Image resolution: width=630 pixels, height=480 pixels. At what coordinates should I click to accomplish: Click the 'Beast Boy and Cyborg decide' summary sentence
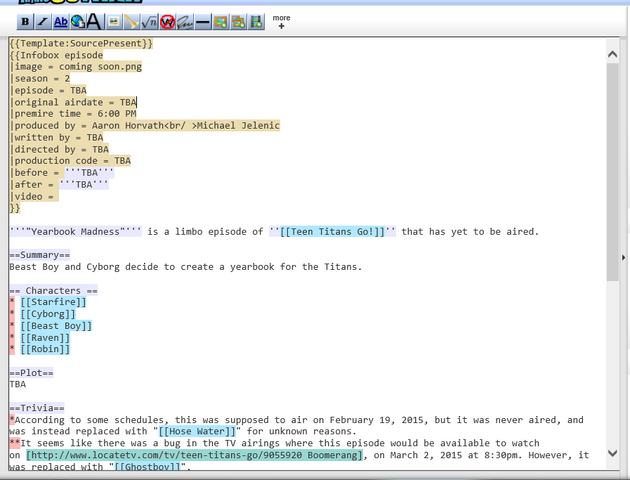[186, 267]
